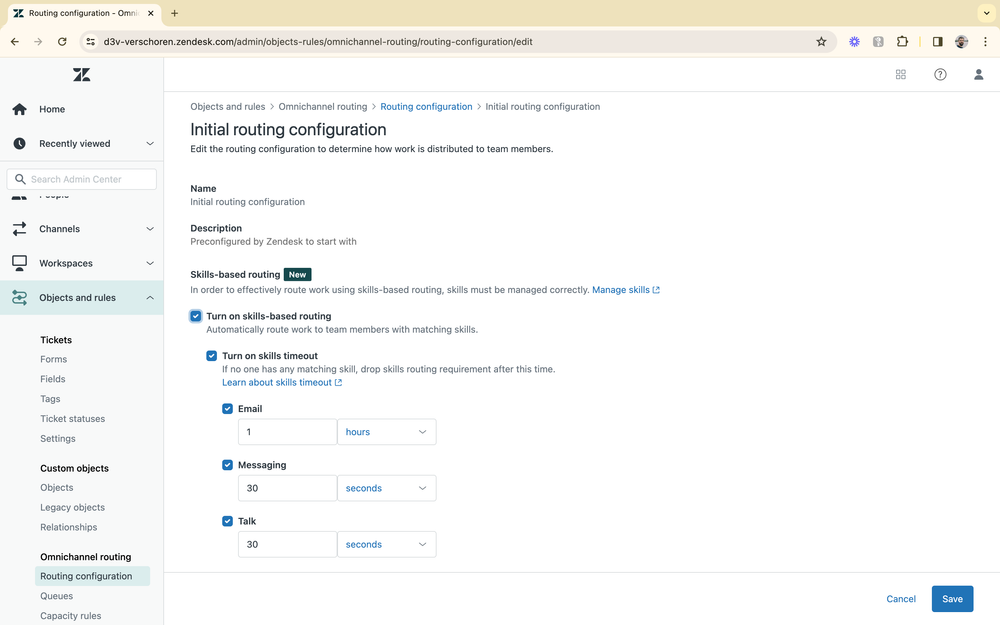Open the Channels section icon
The image size is (1000, 625).
click(19, 228)
